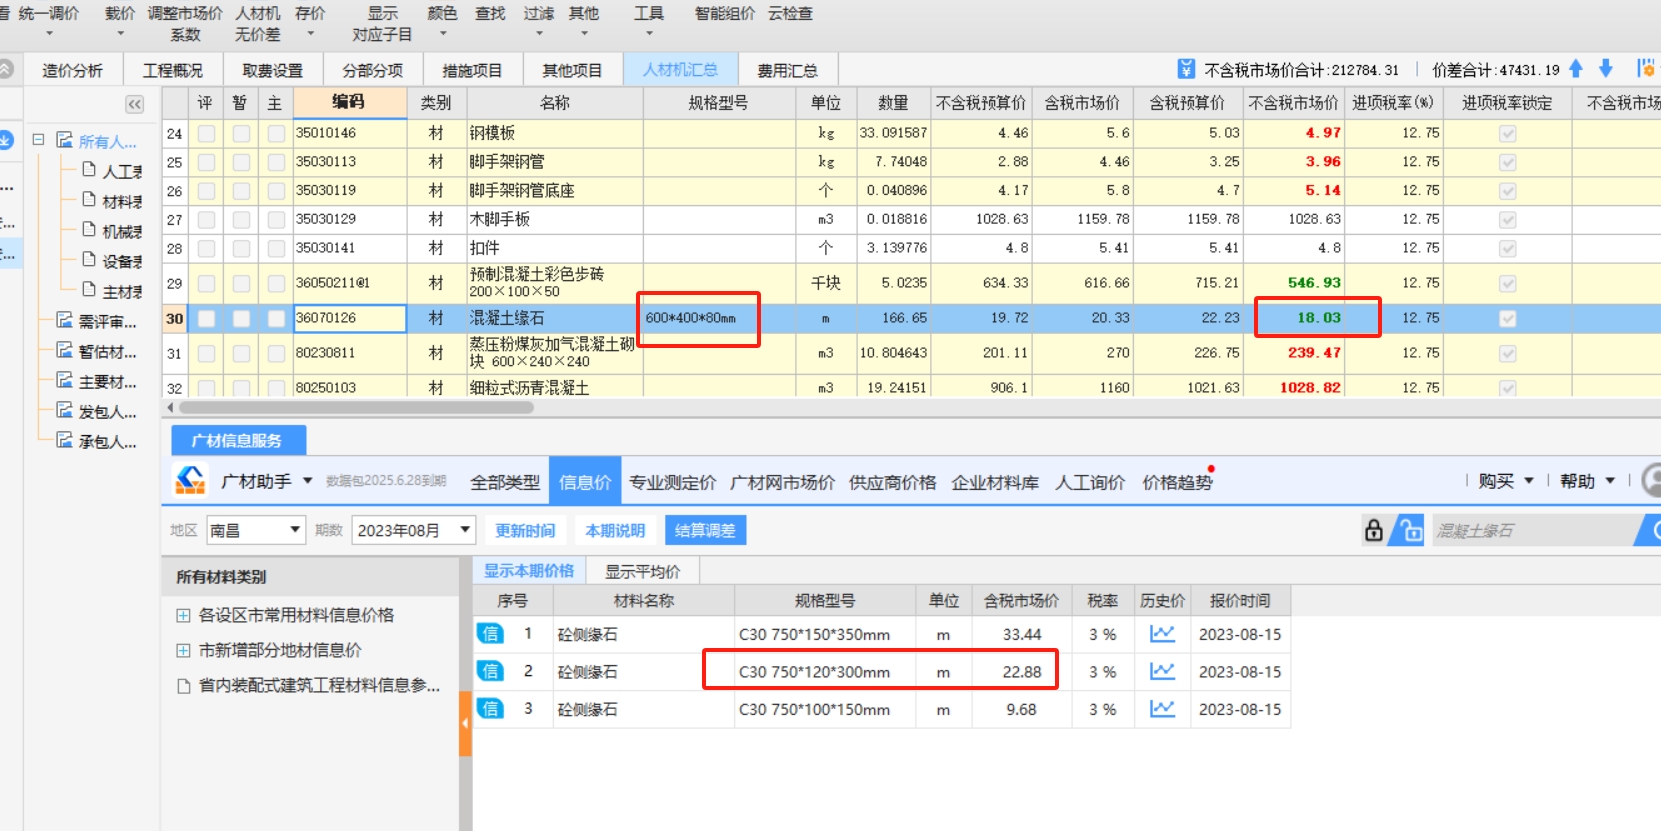
Task: Select the 材料 tree node
Action: [112, 201]
